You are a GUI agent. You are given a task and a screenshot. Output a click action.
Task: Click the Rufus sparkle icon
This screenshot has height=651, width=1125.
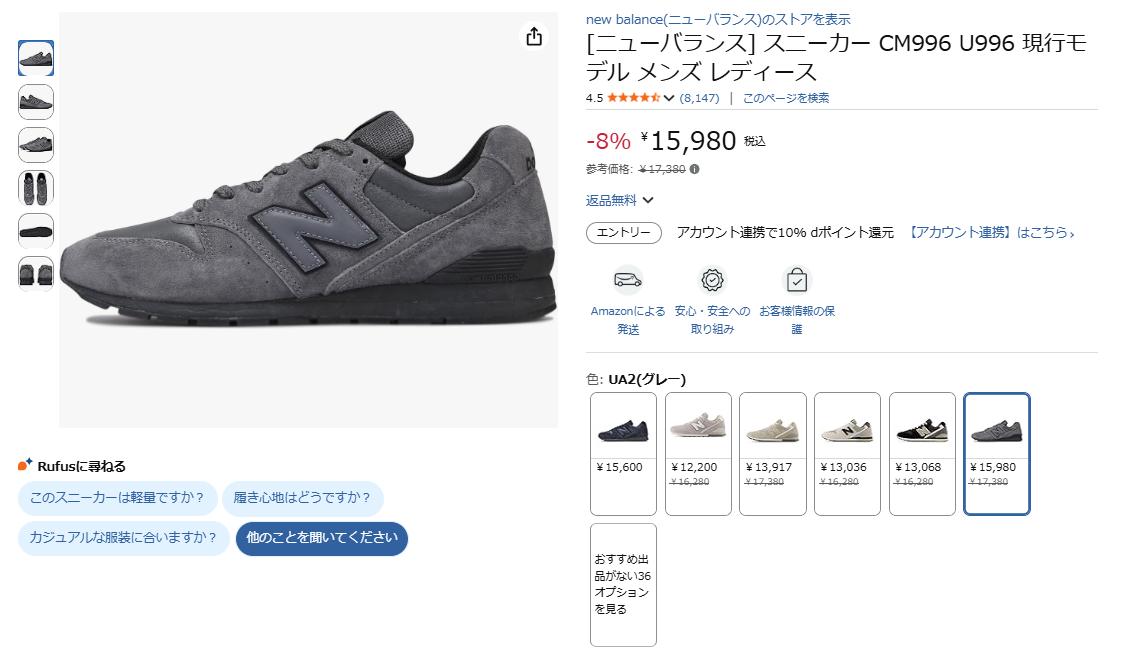coord(26,465)
